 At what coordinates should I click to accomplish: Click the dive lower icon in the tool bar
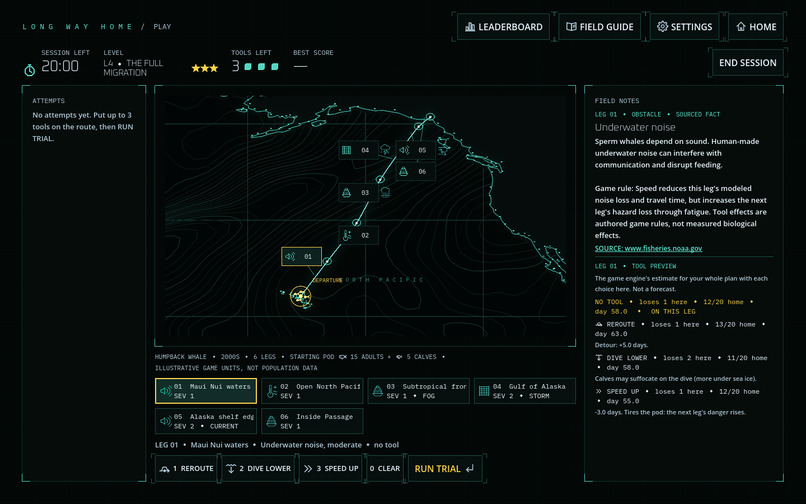pyautogui.click(x=231, y=469)
